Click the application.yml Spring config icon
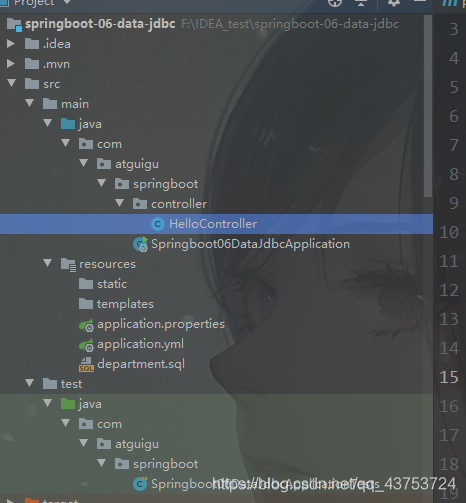Screen dimensions: 466x503 point(86,345)
